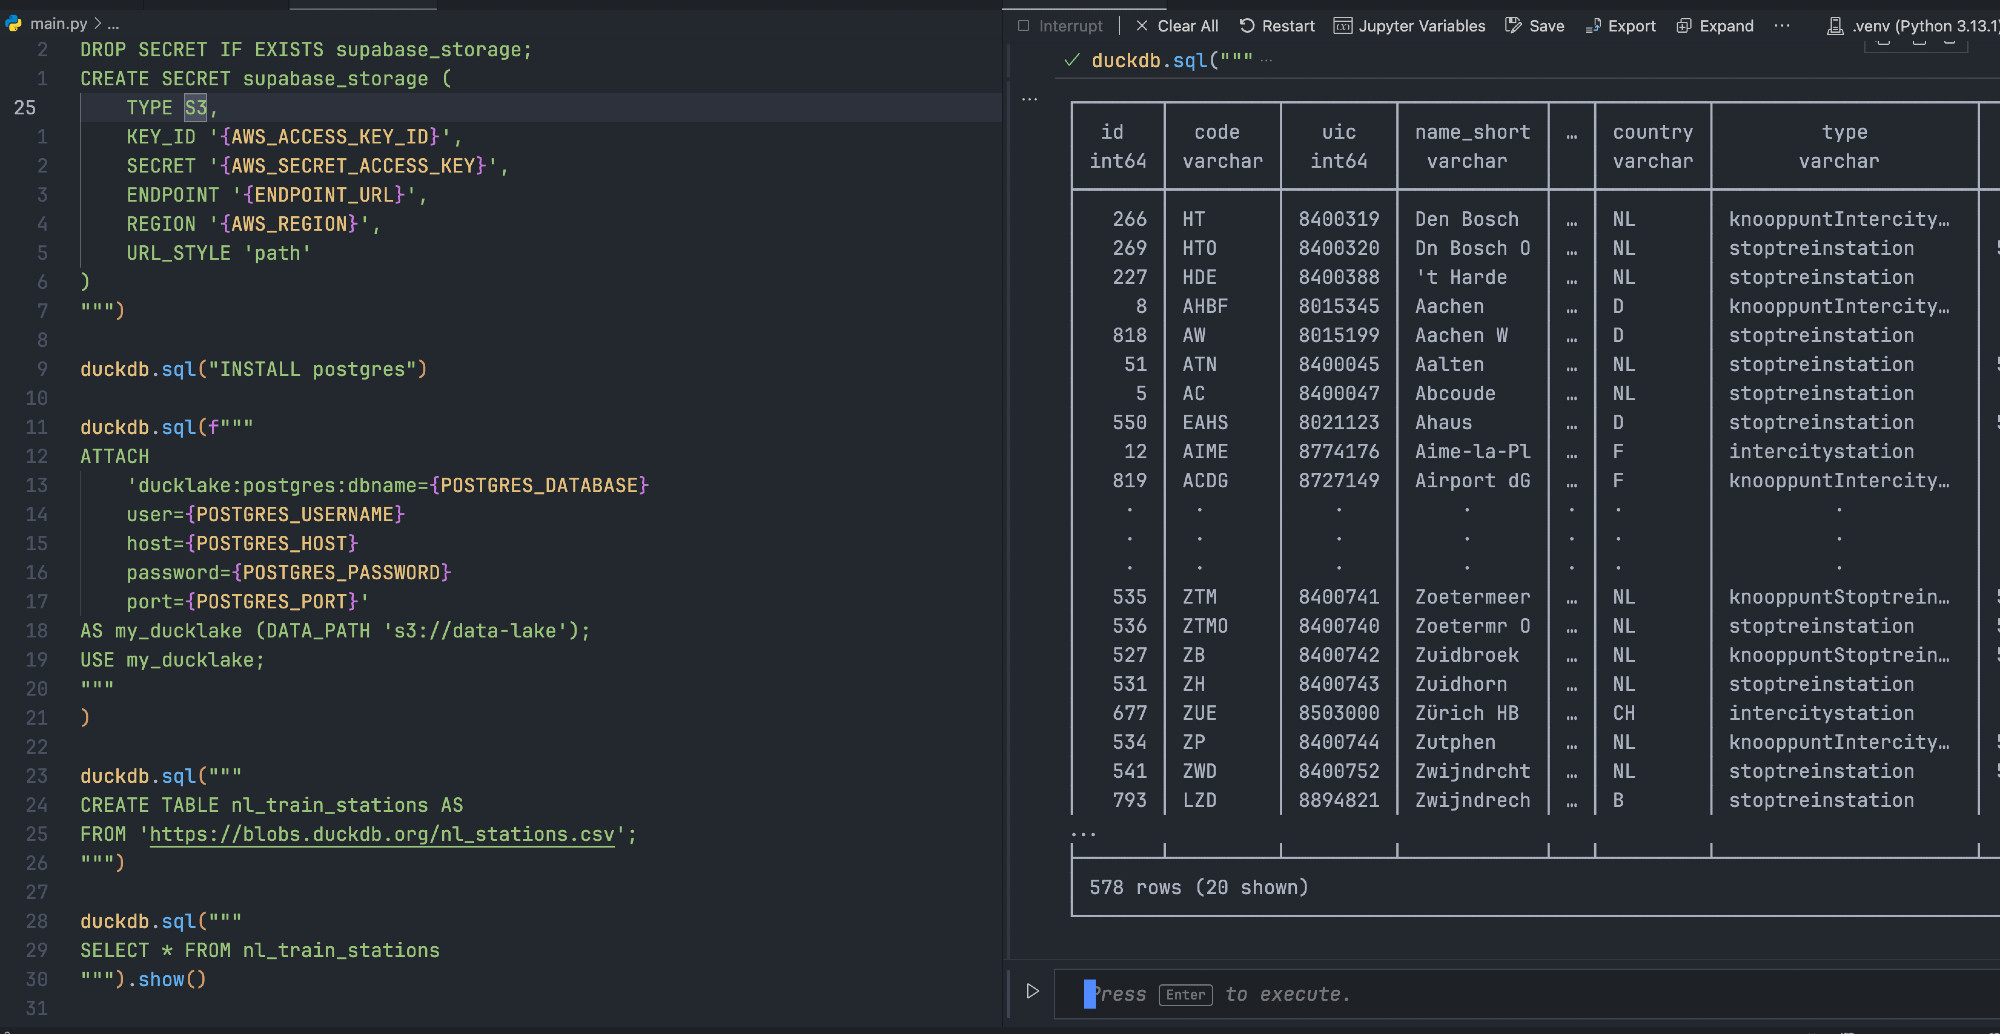Click the REGION '{AWS_REGION}' line

coord(253,224)
